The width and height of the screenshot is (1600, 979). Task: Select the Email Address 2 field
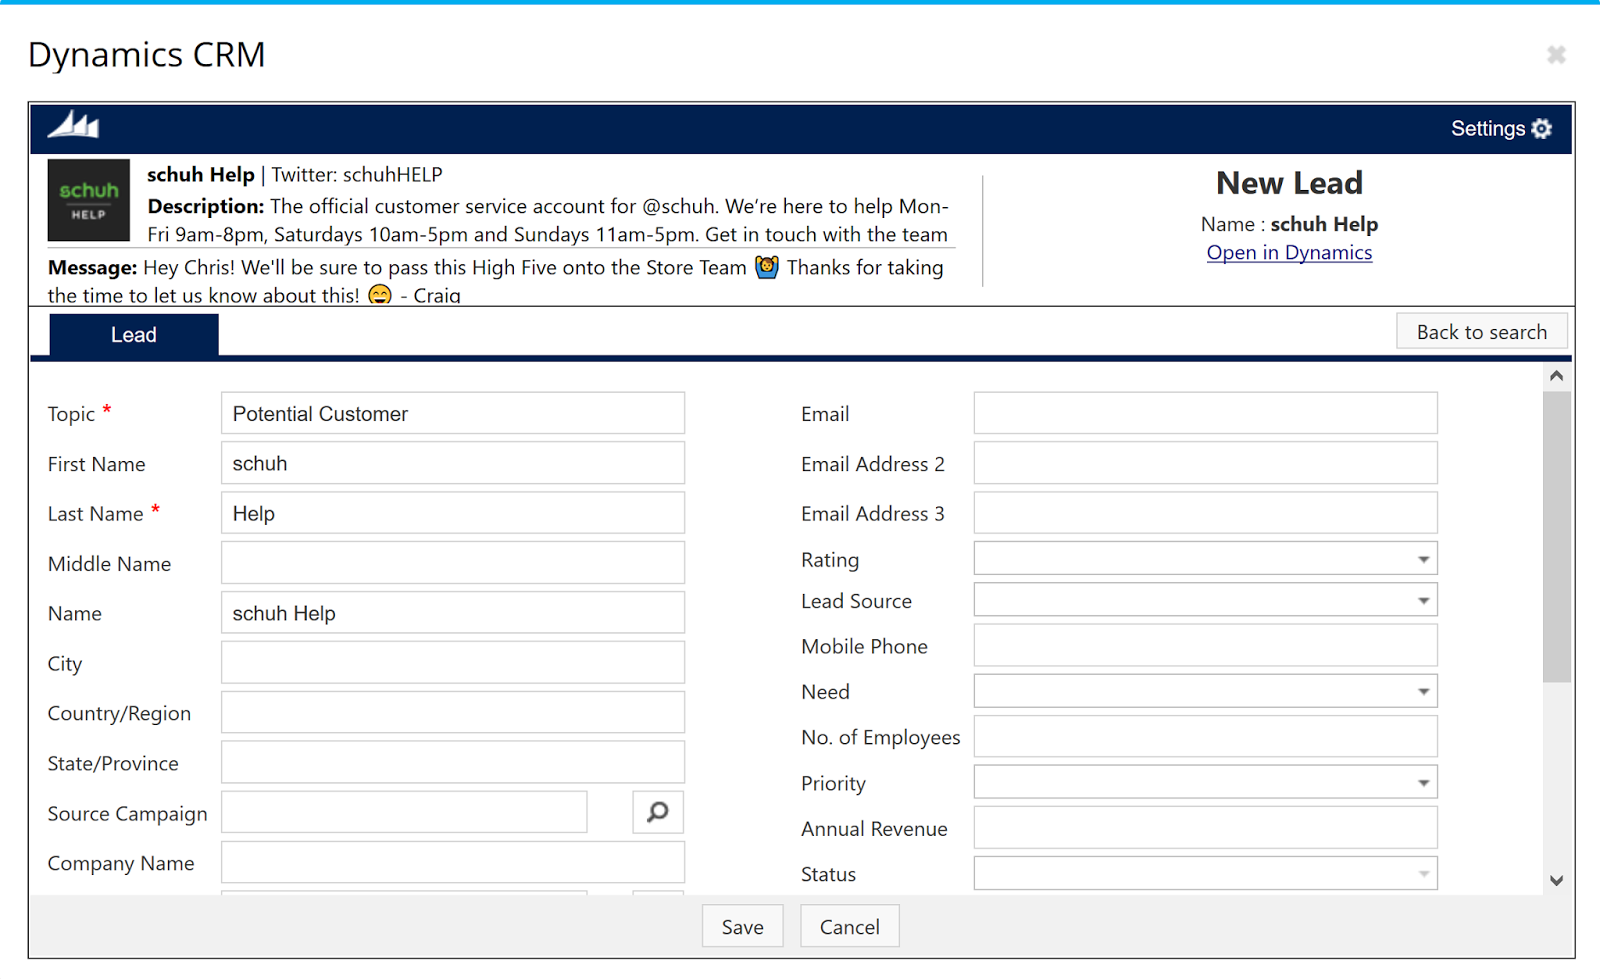(x=1205, y=463)
